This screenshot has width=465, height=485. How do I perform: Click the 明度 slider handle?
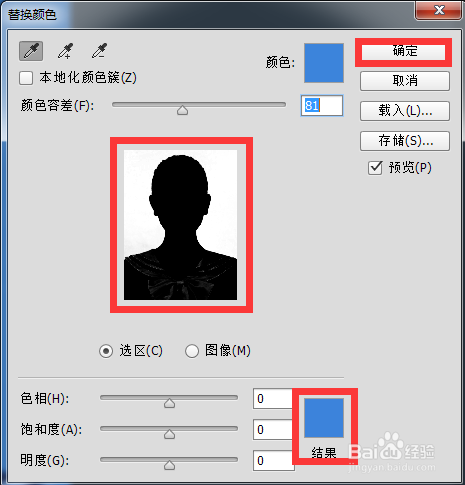point(169,465)
